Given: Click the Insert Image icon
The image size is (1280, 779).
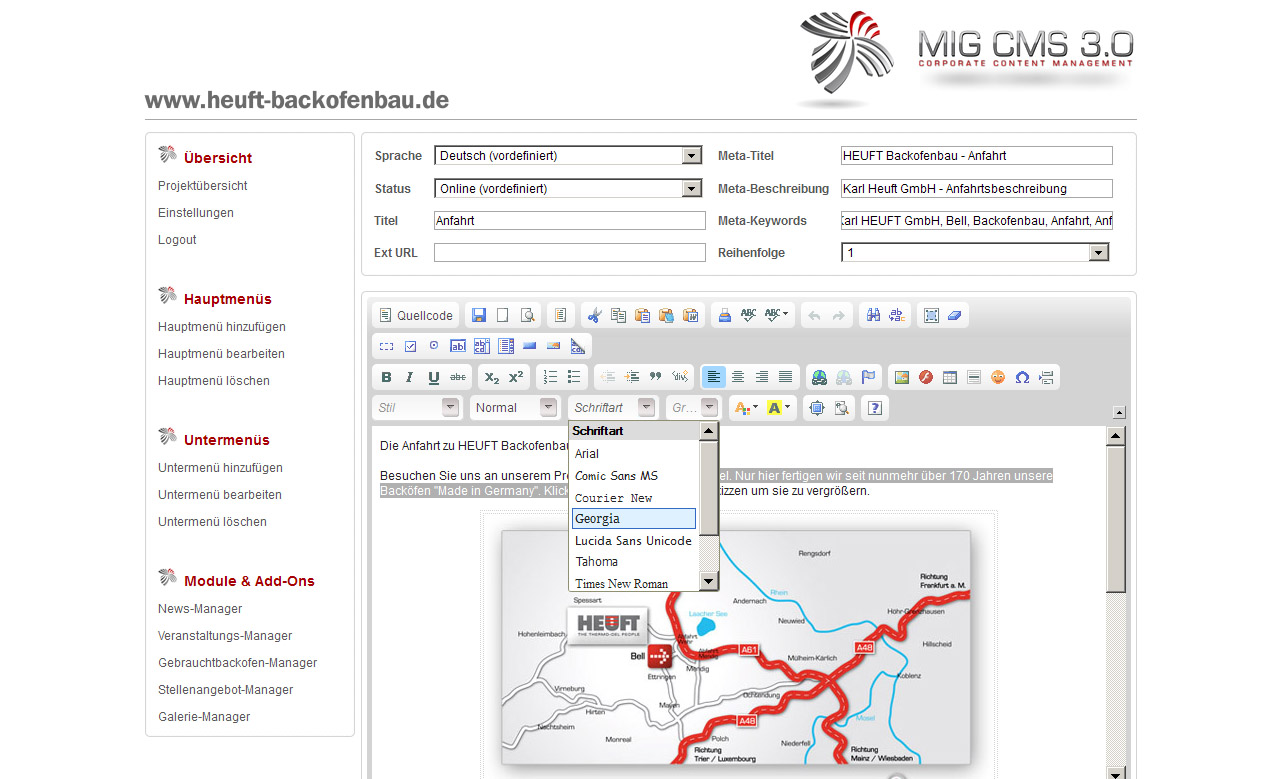Looking at the screenshot, I should [902, 377].
